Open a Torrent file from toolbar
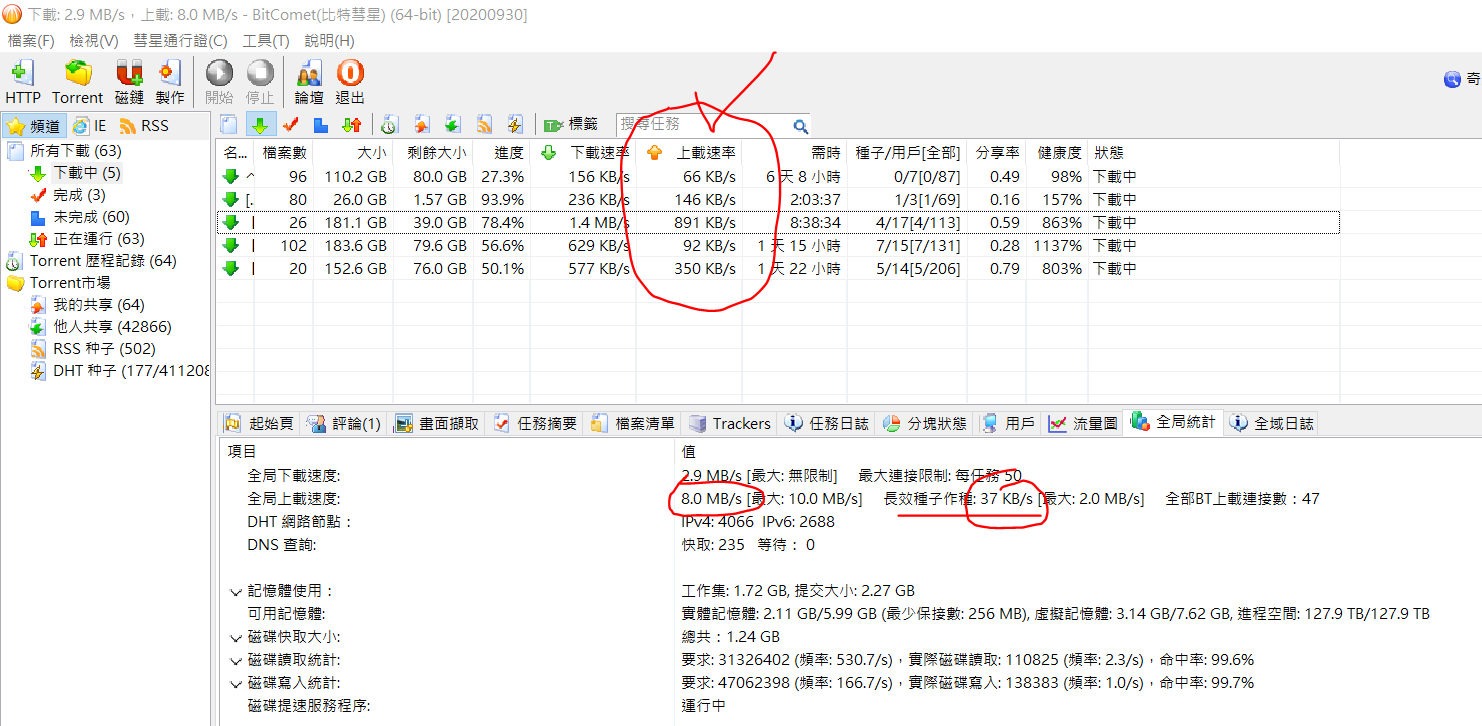The height and width of the screenshot is (726, 1482). (77, 82)
